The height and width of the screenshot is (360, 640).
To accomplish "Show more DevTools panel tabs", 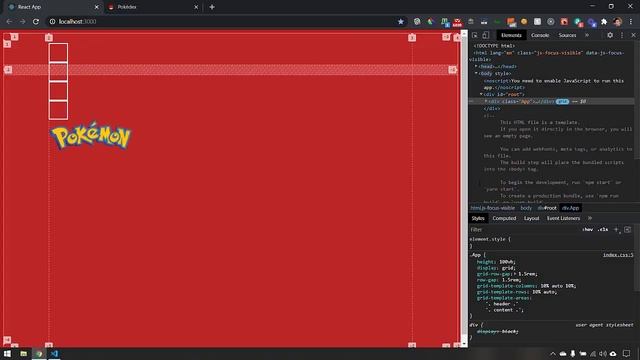I will (587, 36).
